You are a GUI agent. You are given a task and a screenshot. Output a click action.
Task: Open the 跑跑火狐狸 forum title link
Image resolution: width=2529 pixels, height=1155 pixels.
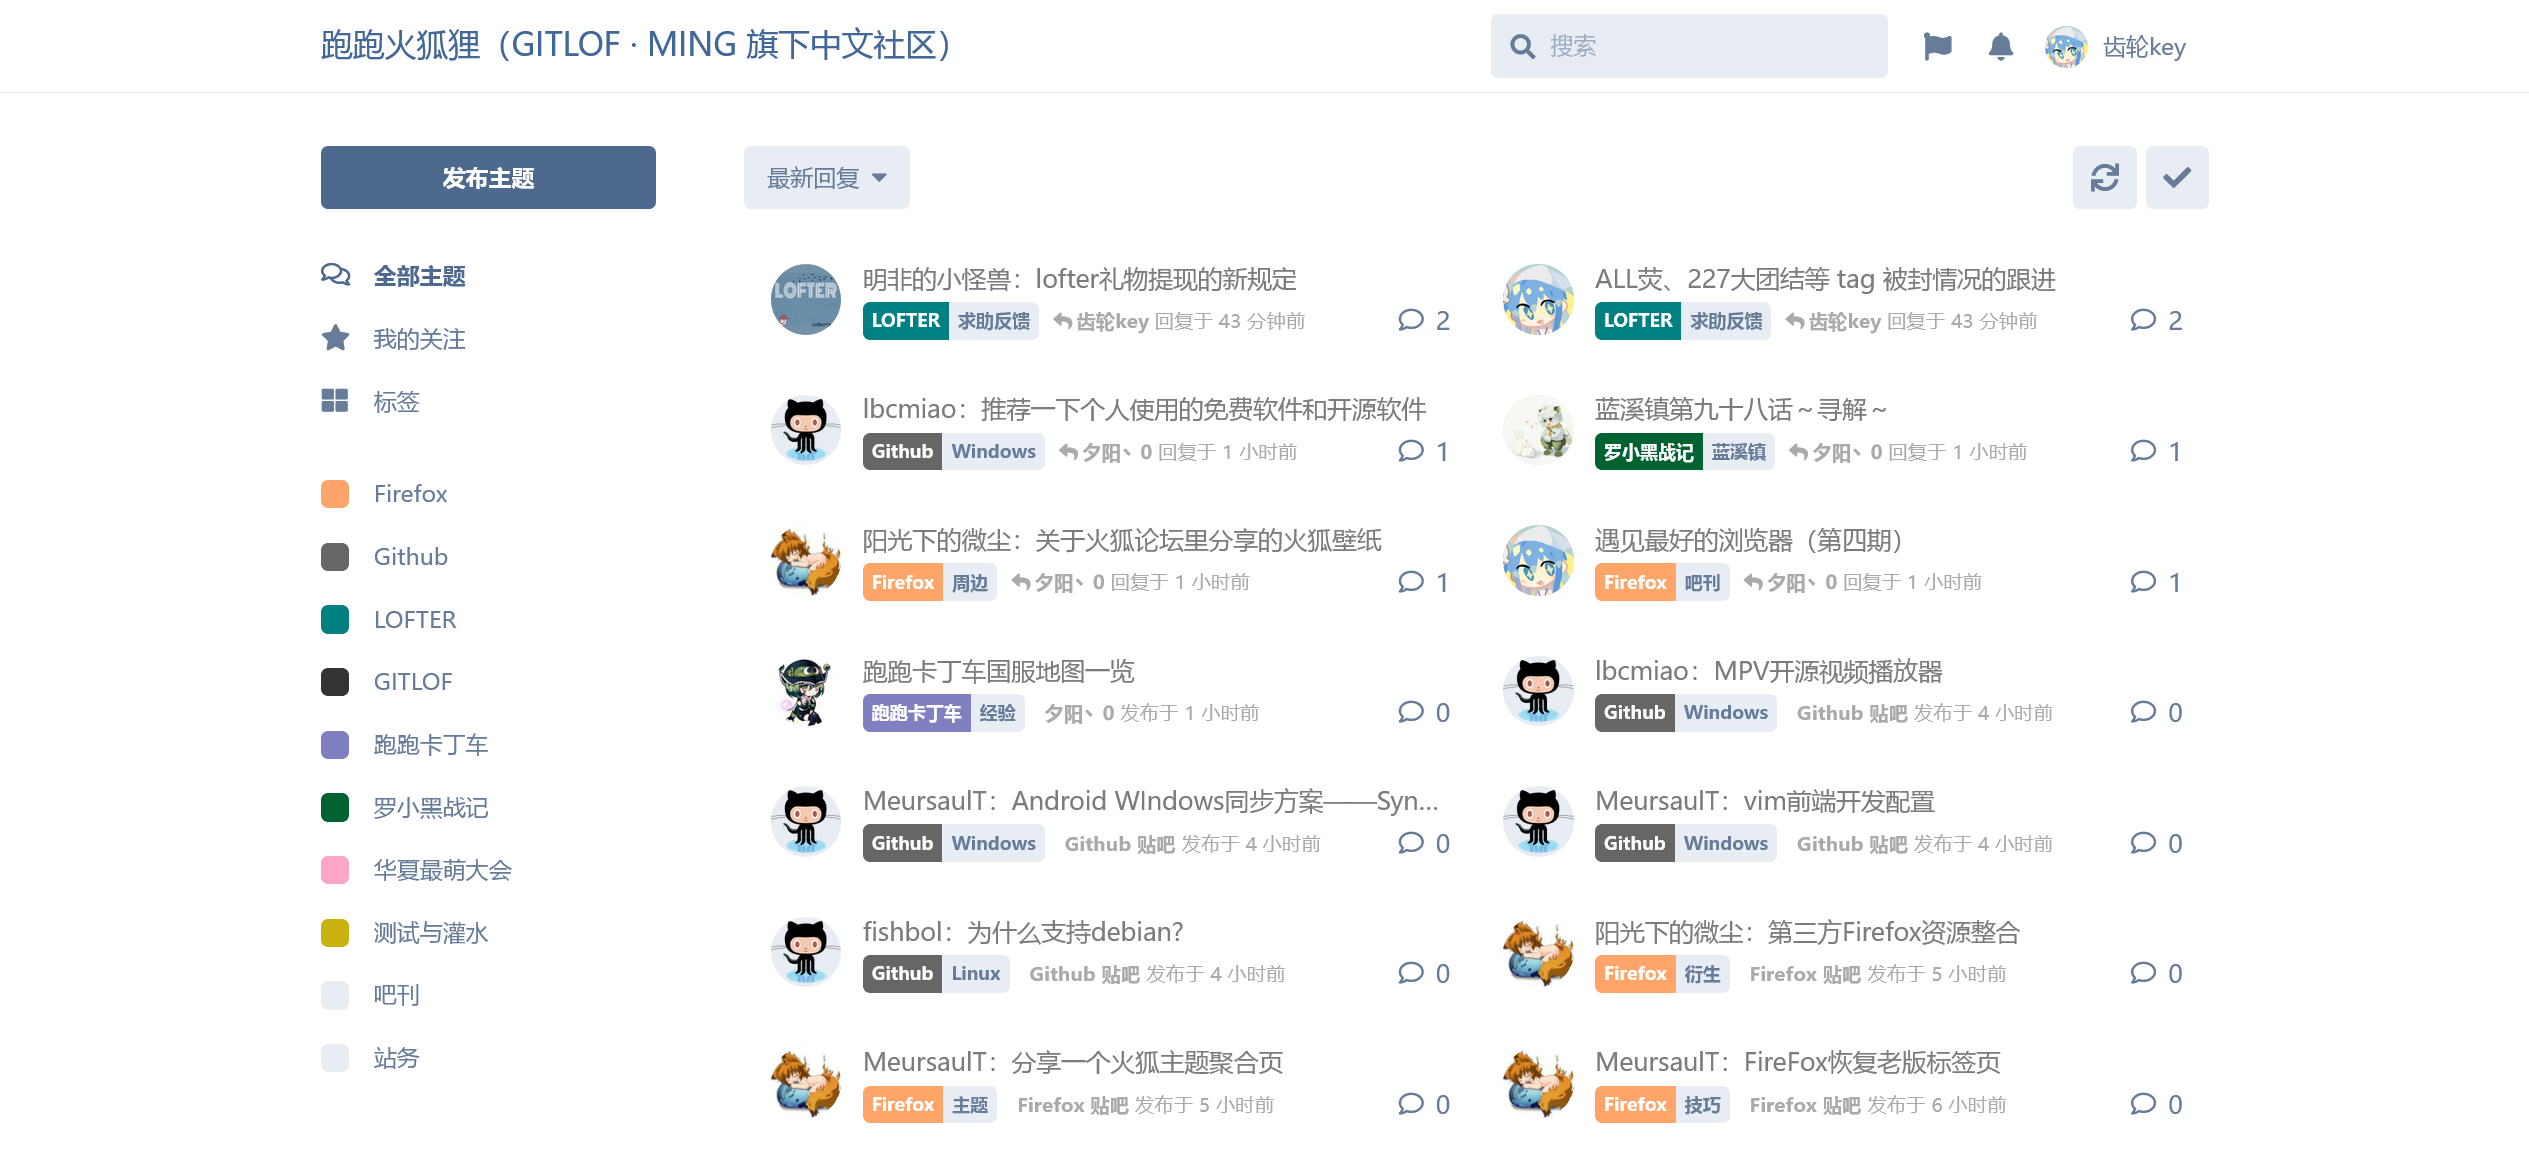coord(636,45)
